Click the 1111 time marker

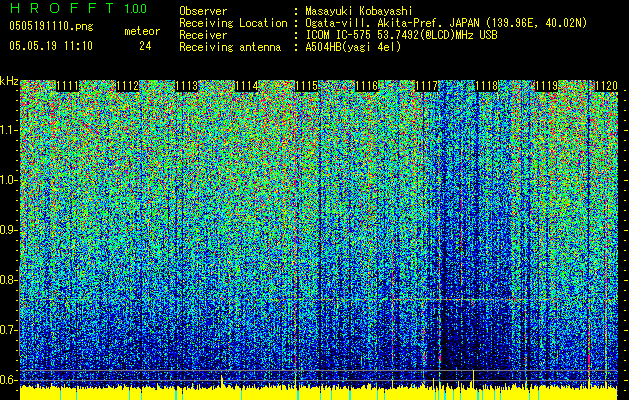click(x=67, y=86)
